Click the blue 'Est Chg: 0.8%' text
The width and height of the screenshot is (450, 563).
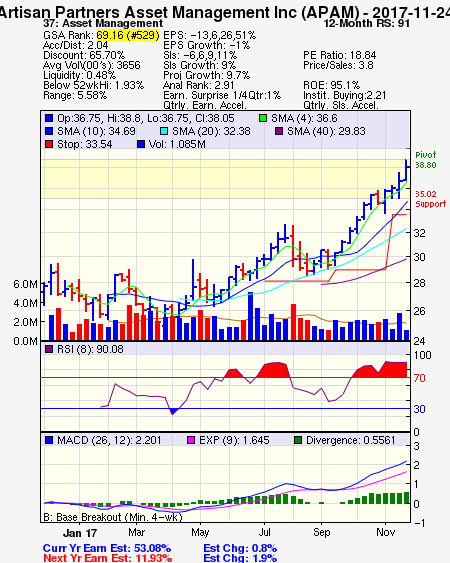(240, 548)
